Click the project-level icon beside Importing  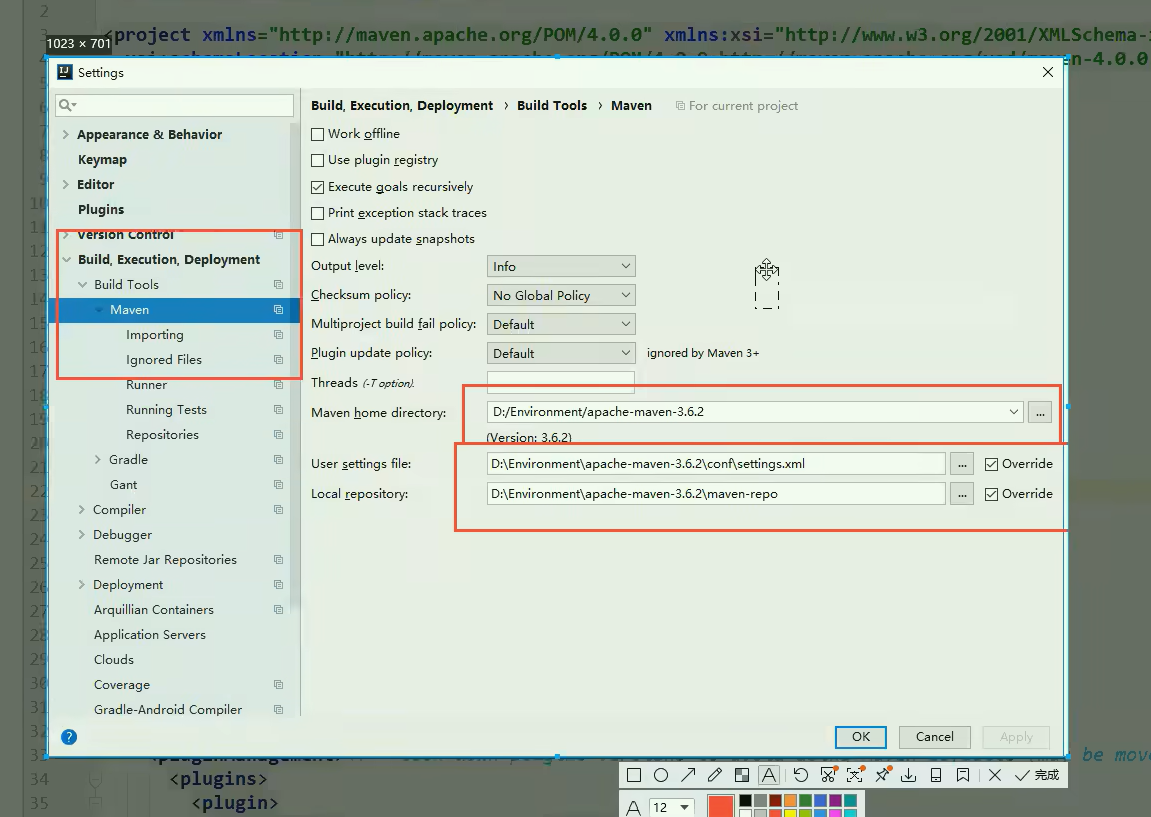[278, 335]
